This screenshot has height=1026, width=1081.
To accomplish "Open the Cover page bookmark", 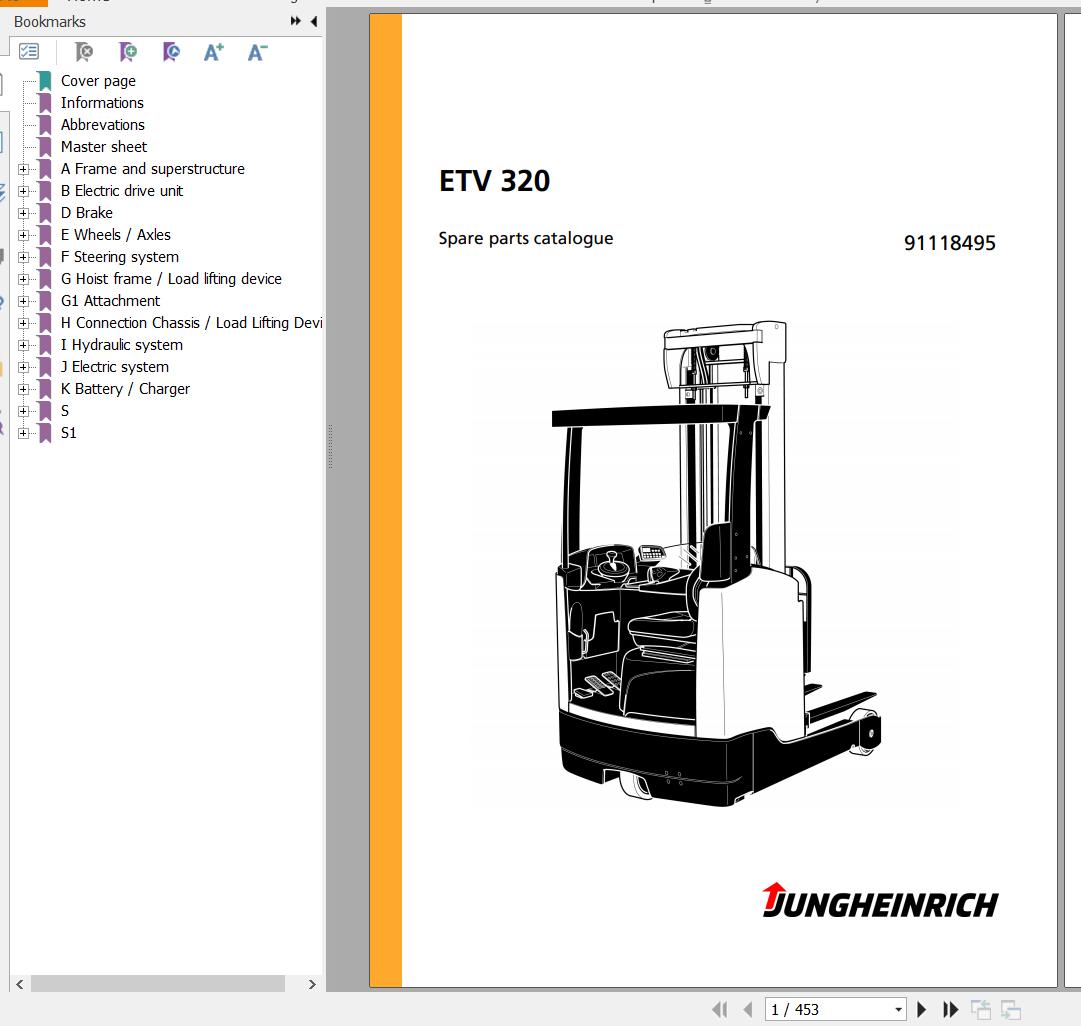I will point(98,81).
